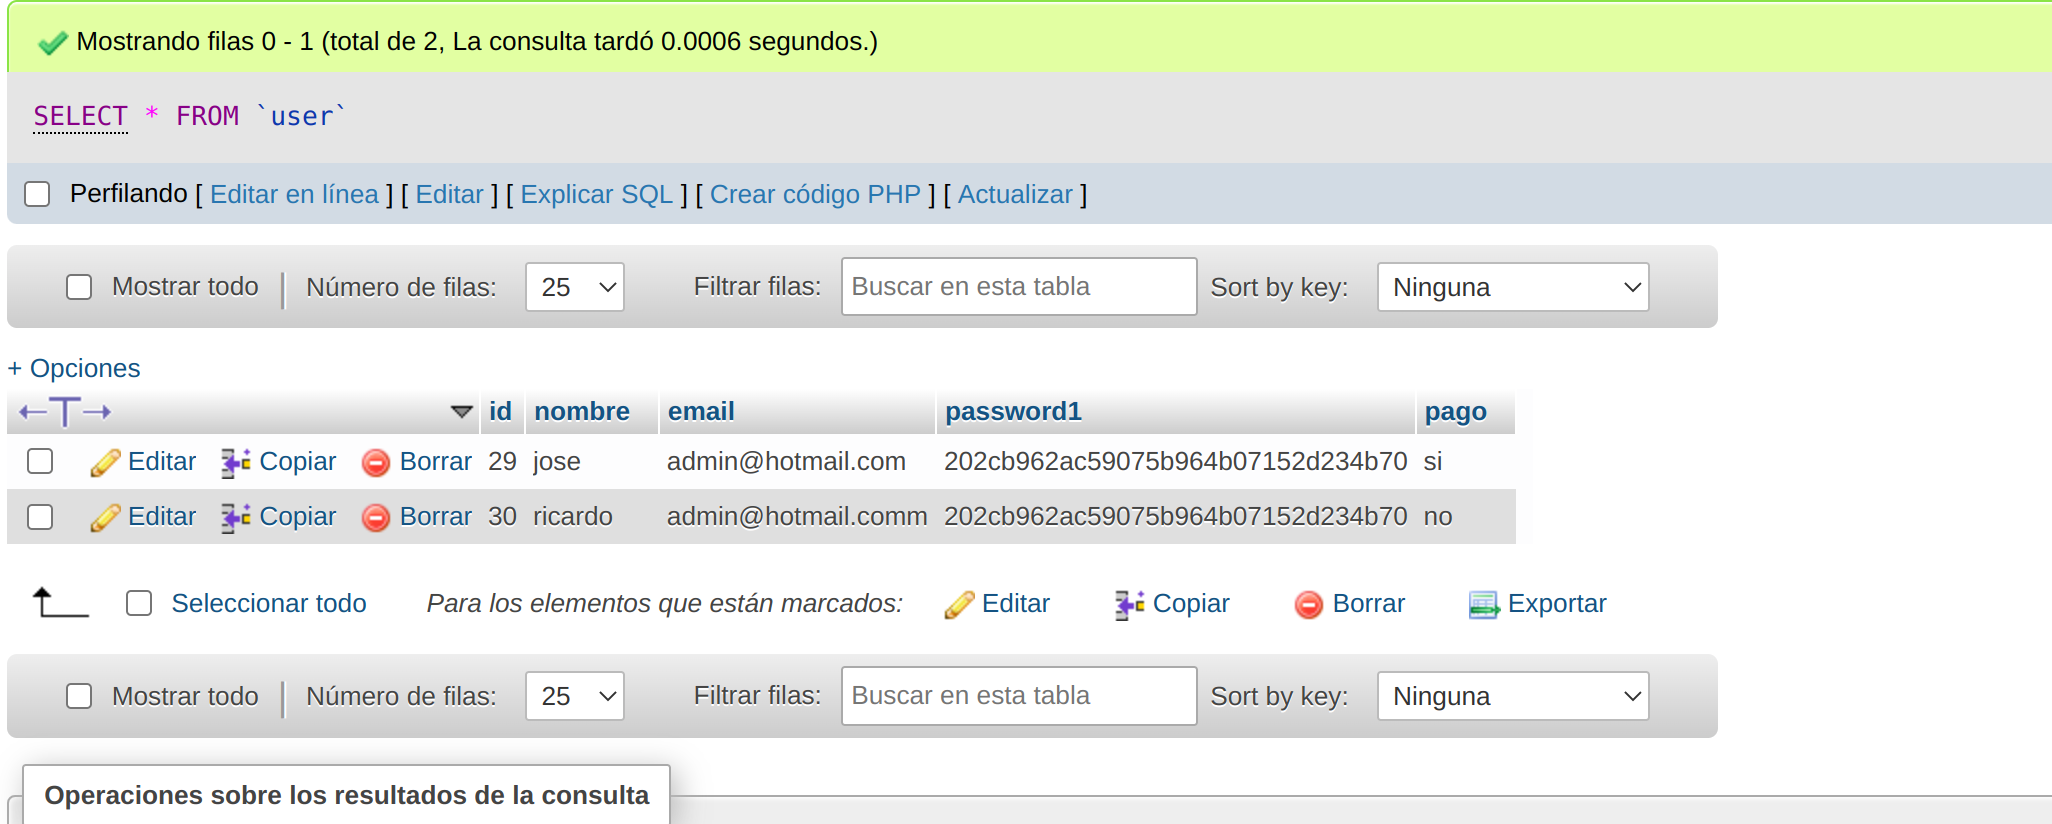Click Borrar link in jose's row
Viewport: 2052px width, 824px height.
coord(435,461)
